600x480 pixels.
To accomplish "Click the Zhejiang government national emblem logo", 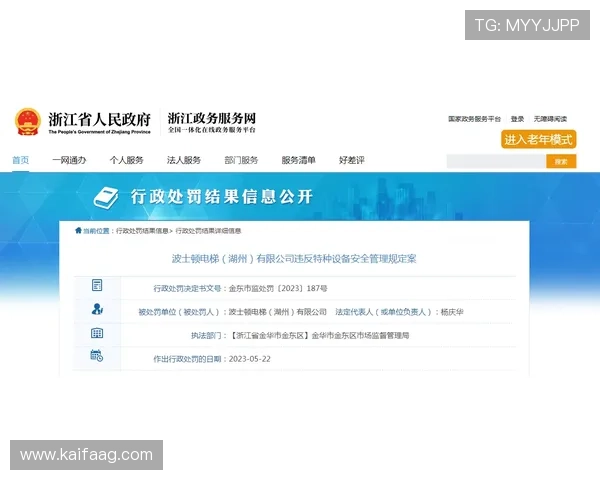I will pyautogui.click(x=28, y=122).
